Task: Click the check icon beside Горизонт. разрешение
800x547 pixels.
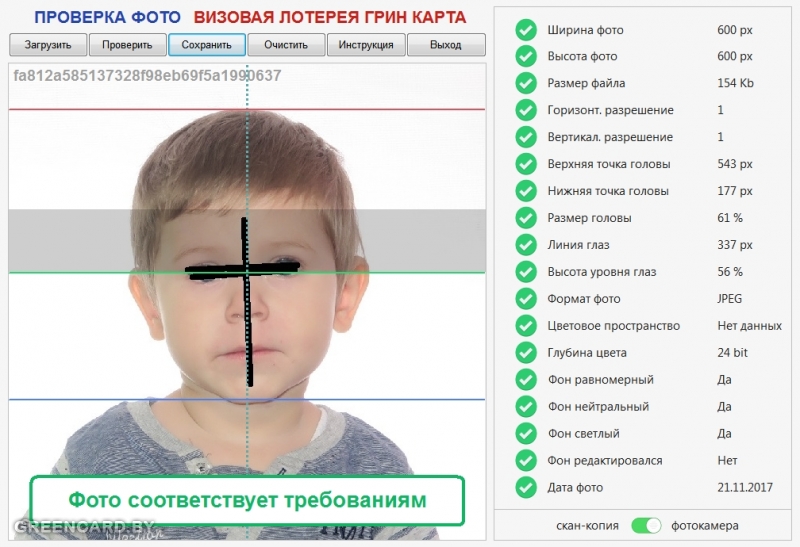Action: point(526,110)
